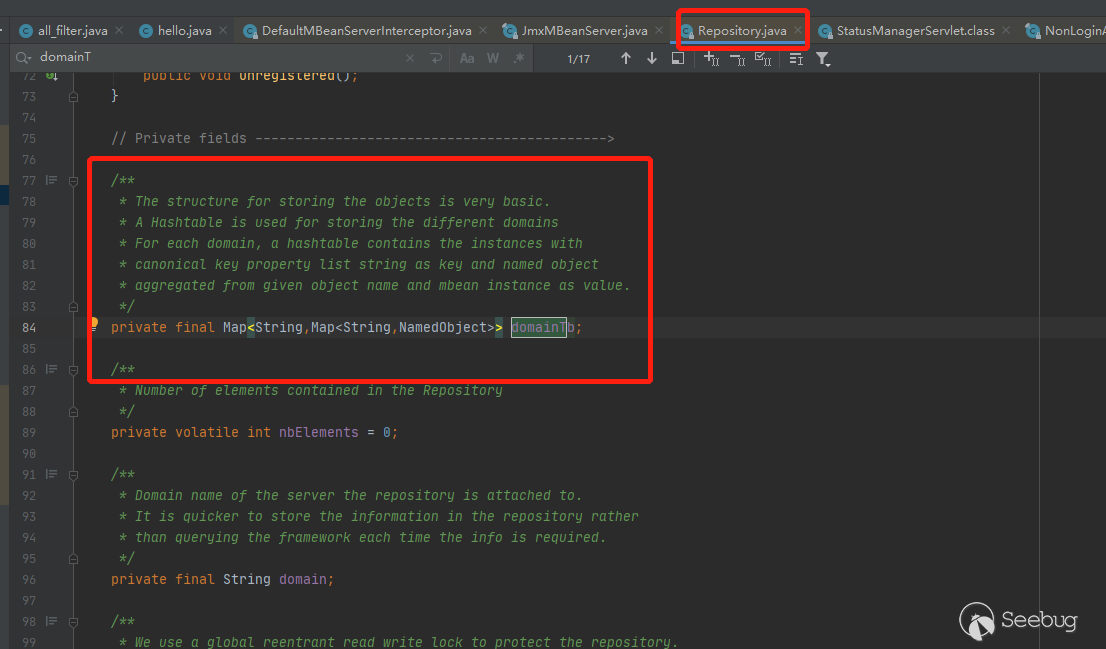Image resolution: width=1106 pixels, height=649 pixels.
Task: Click the Private fields comment line
Action: [363, 138]
